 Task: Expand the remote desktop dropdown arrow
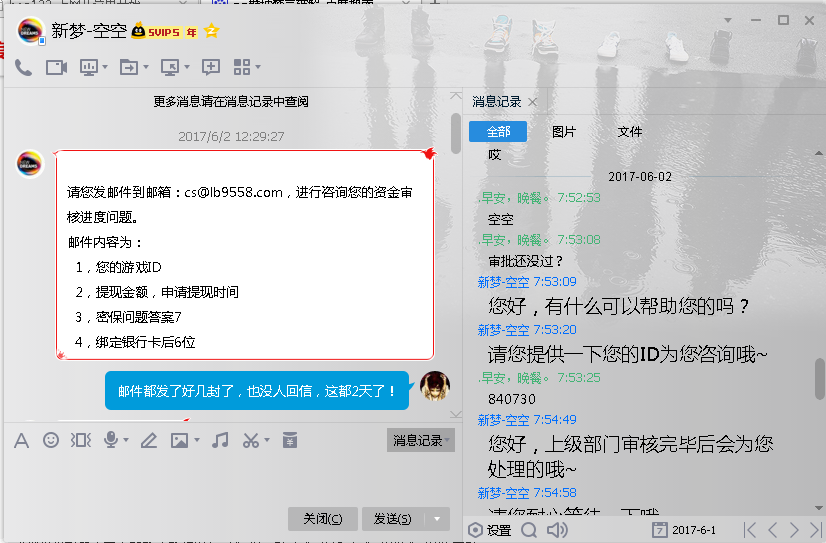[186, 67]
